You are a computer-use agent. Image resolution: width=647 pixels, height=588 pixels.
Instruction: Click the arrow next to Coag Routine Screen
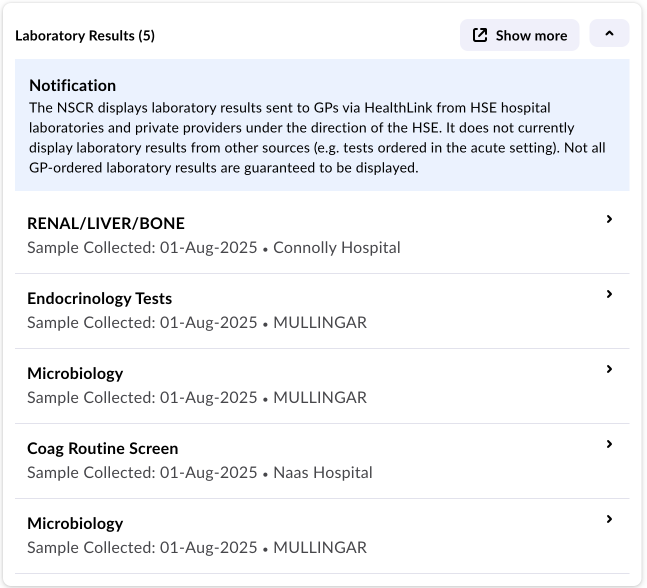point(609,445)
